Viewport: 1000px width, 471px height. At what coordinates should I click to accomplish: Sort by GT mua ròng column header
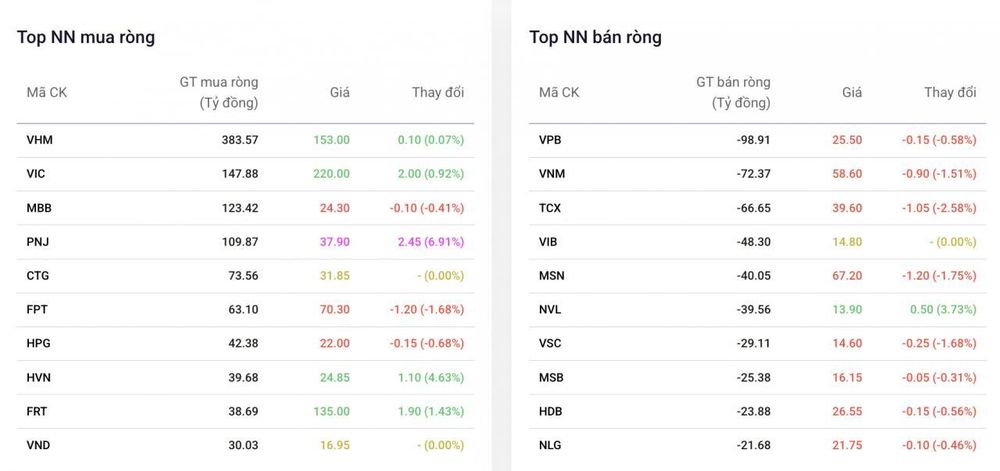pyautogui.click(x=219, y=92)
